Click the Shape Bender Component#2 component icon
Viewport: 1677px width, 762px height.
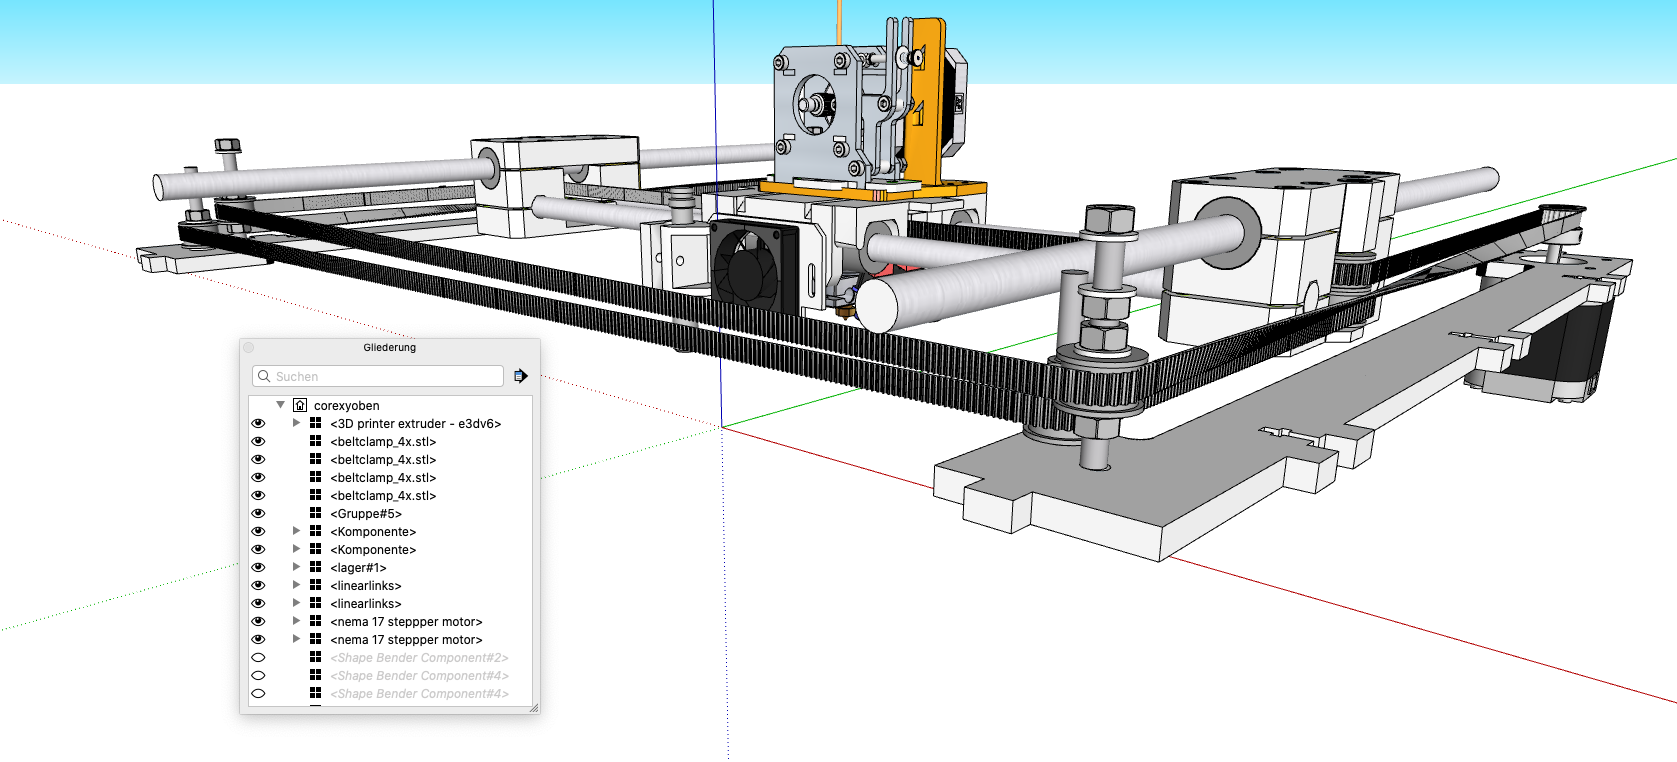pyautogui.click(x=315, y=658)
